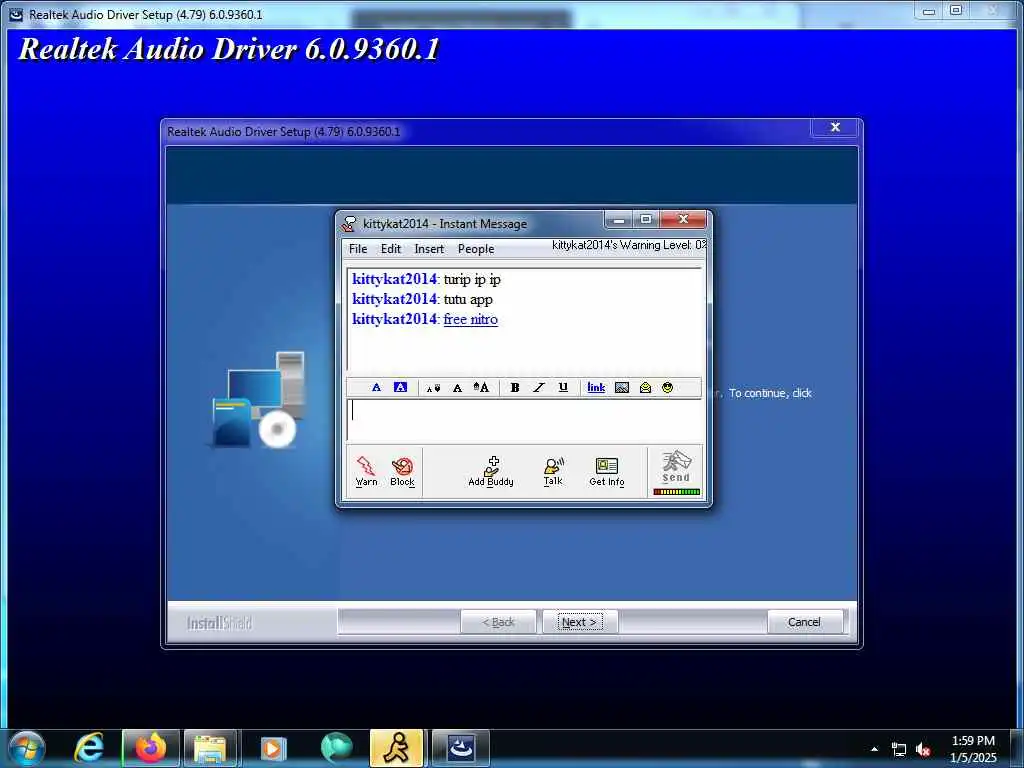Send the instant message
Image resolution: width=1024 pixels, height=768 pixels.
(676, 472)
